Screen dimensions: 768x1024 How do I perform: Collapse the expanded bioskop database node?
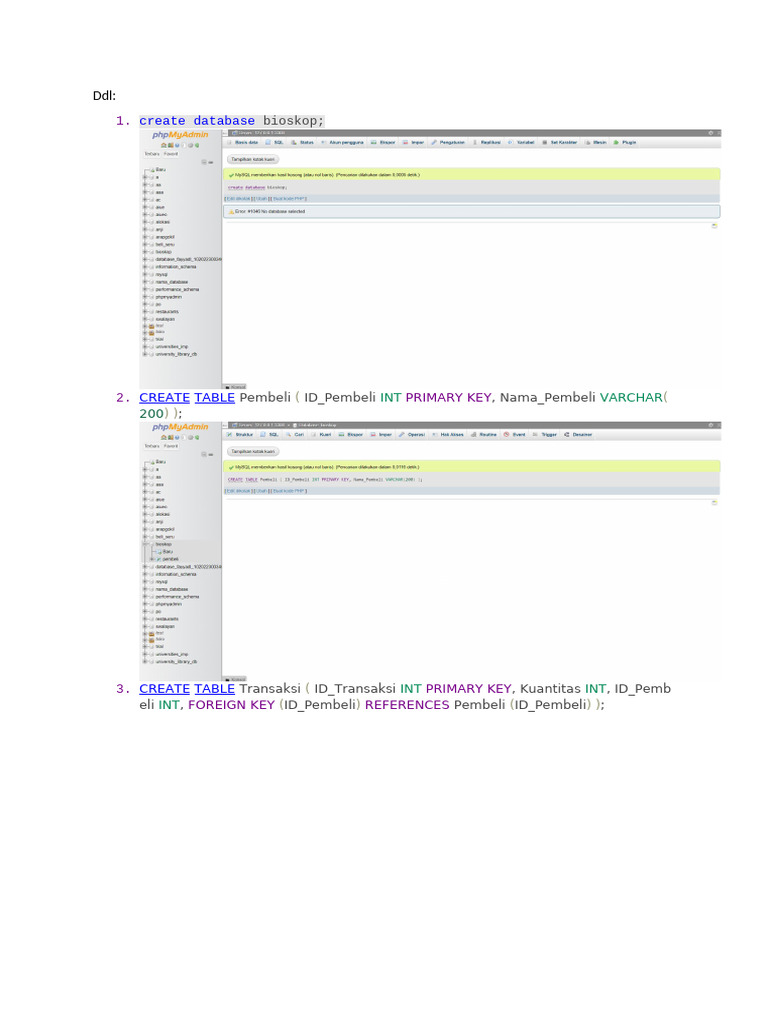[145, 544]
